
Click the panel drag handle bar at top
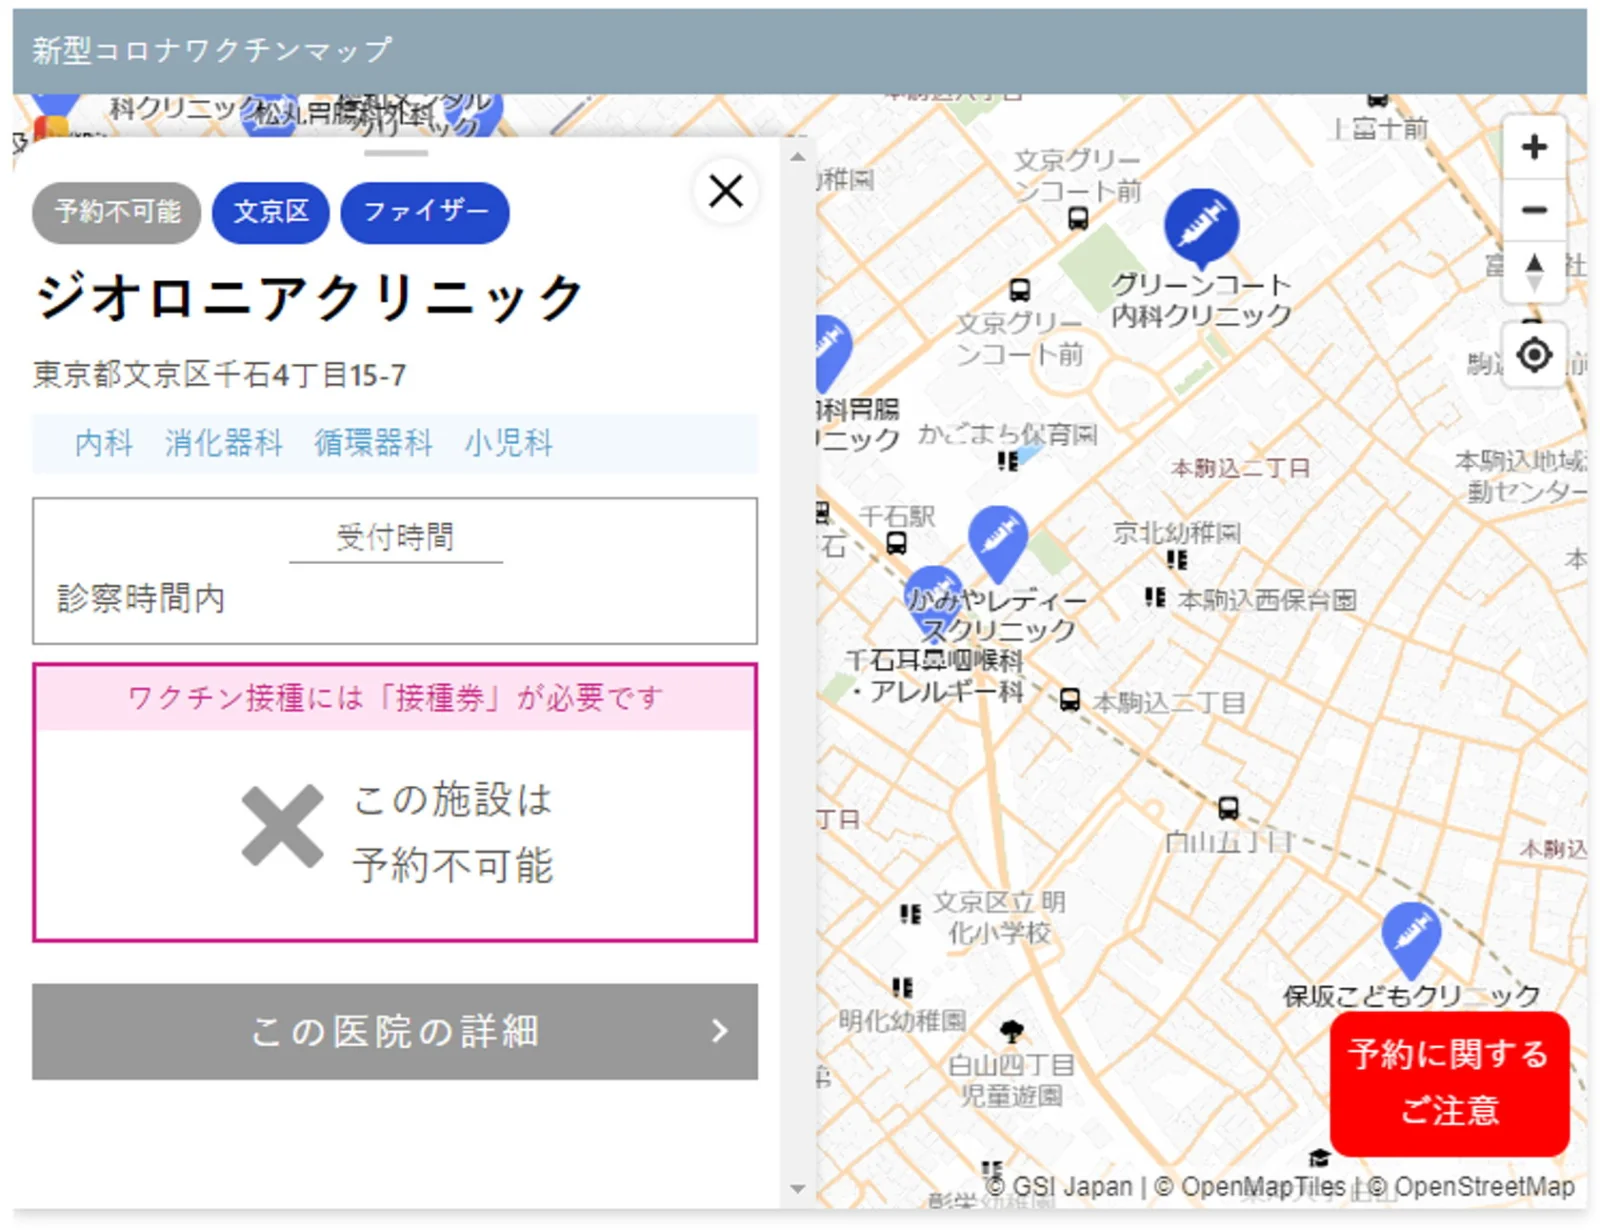(396, 153)
